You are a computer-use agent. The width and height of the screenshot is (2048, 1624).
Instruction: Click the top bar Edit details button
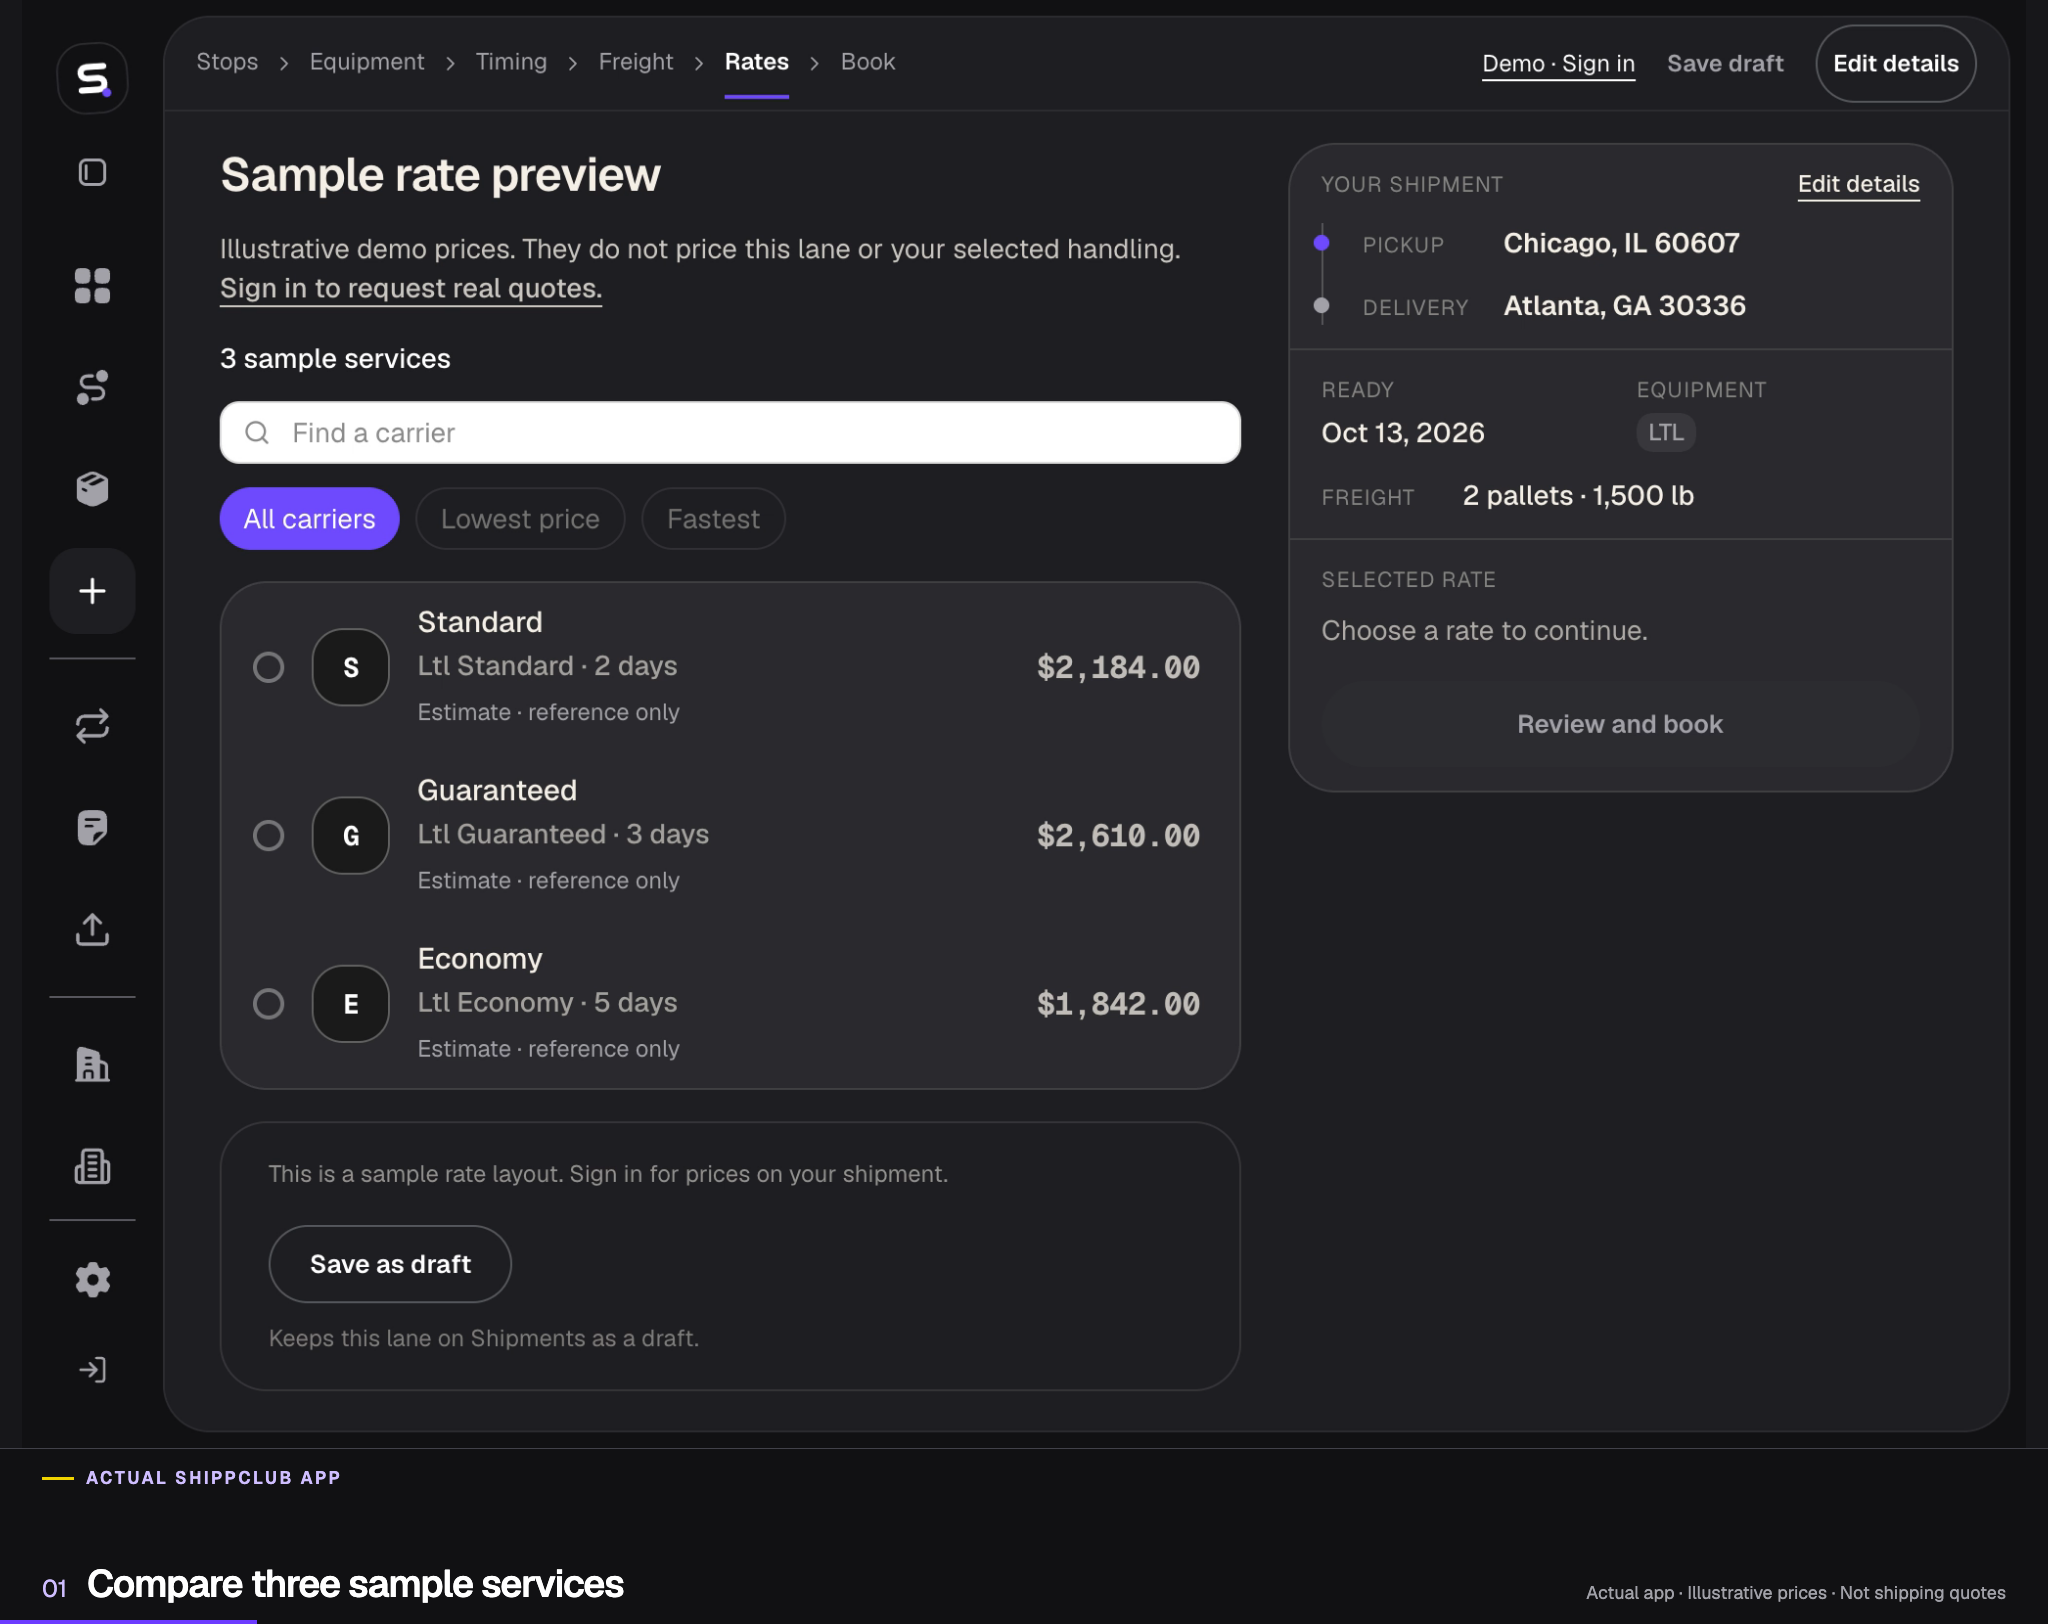(1895, 64)
